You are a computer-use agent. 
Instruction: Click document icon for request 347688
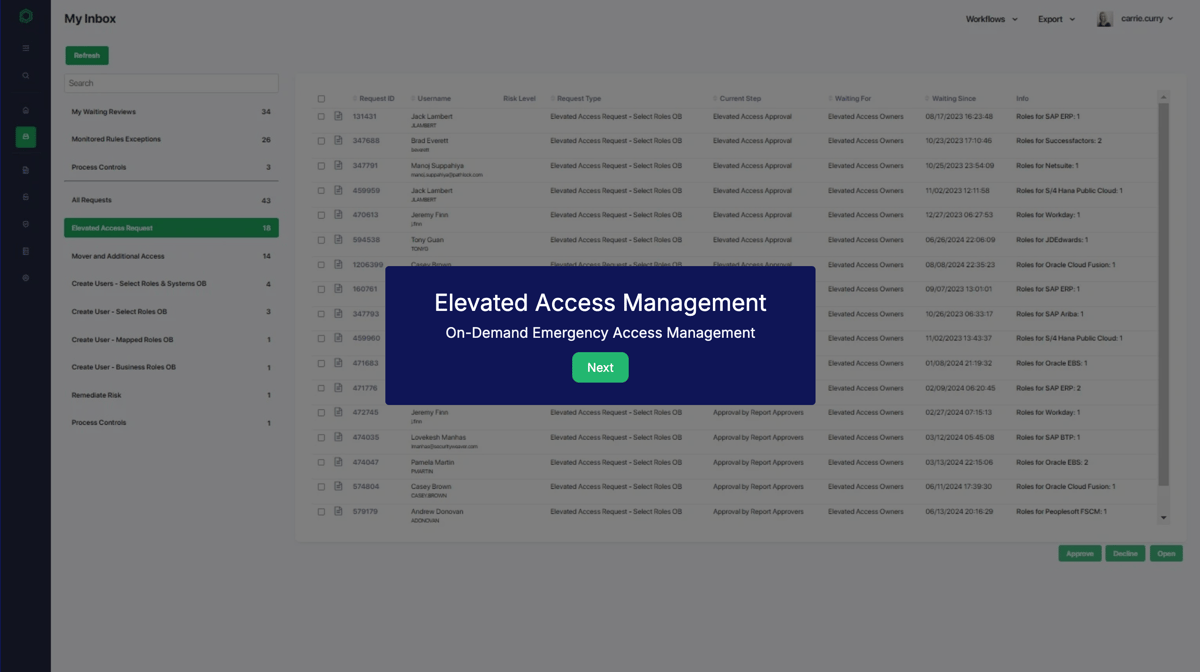338,141
